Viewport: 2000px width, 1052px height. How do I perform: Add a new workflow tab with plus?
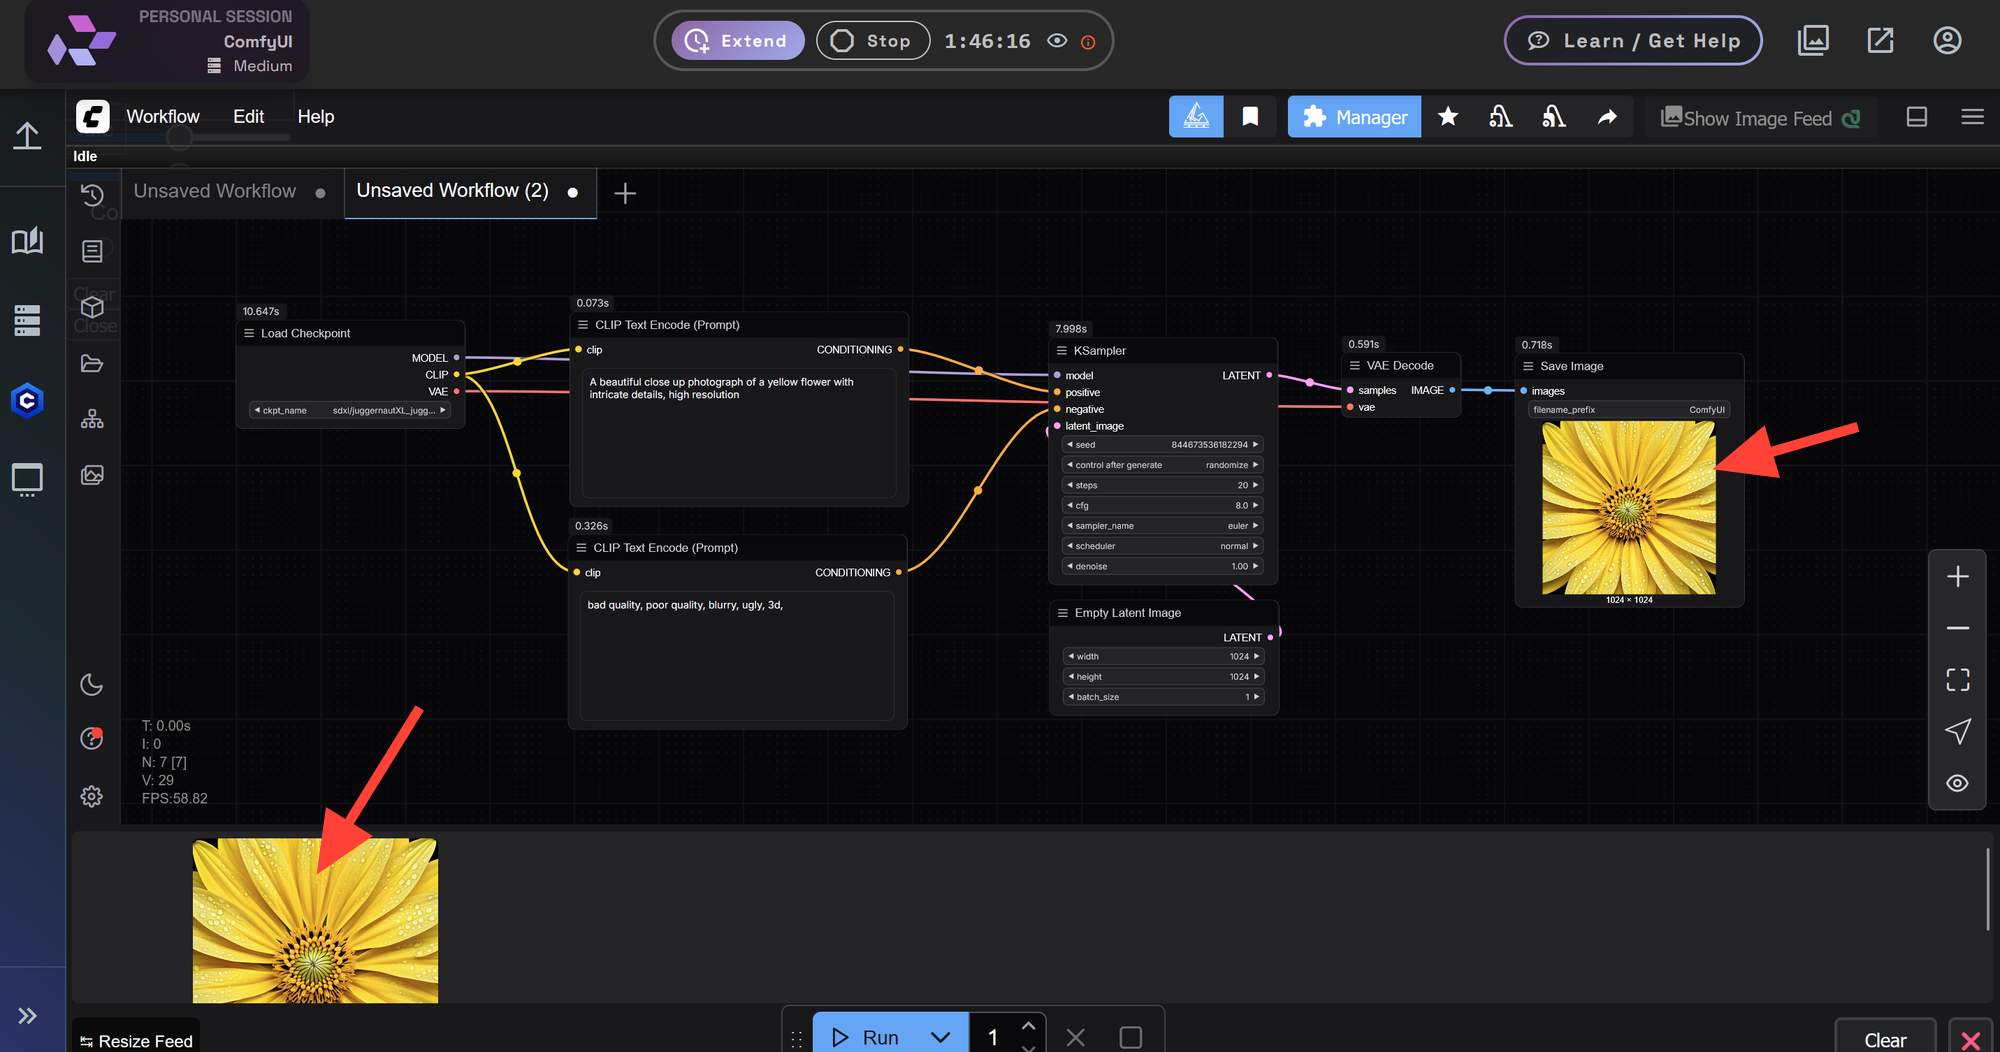(x=625, y=193)
